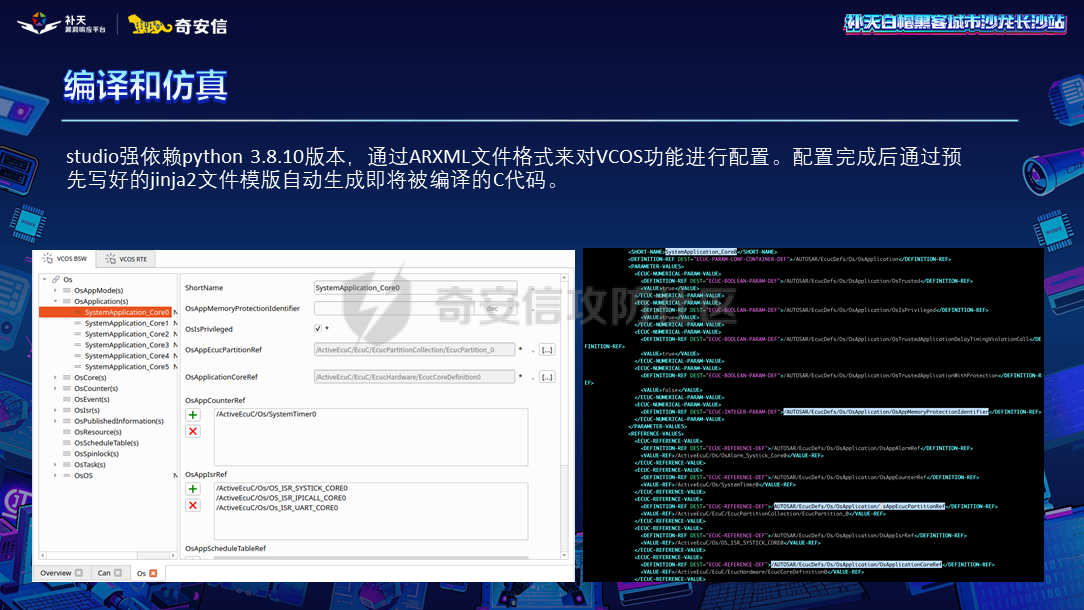Close the Os tab with its red X icon
The height and width of the screenshot is (610, 1084).
pyautogui.click(x=154, y=573)
